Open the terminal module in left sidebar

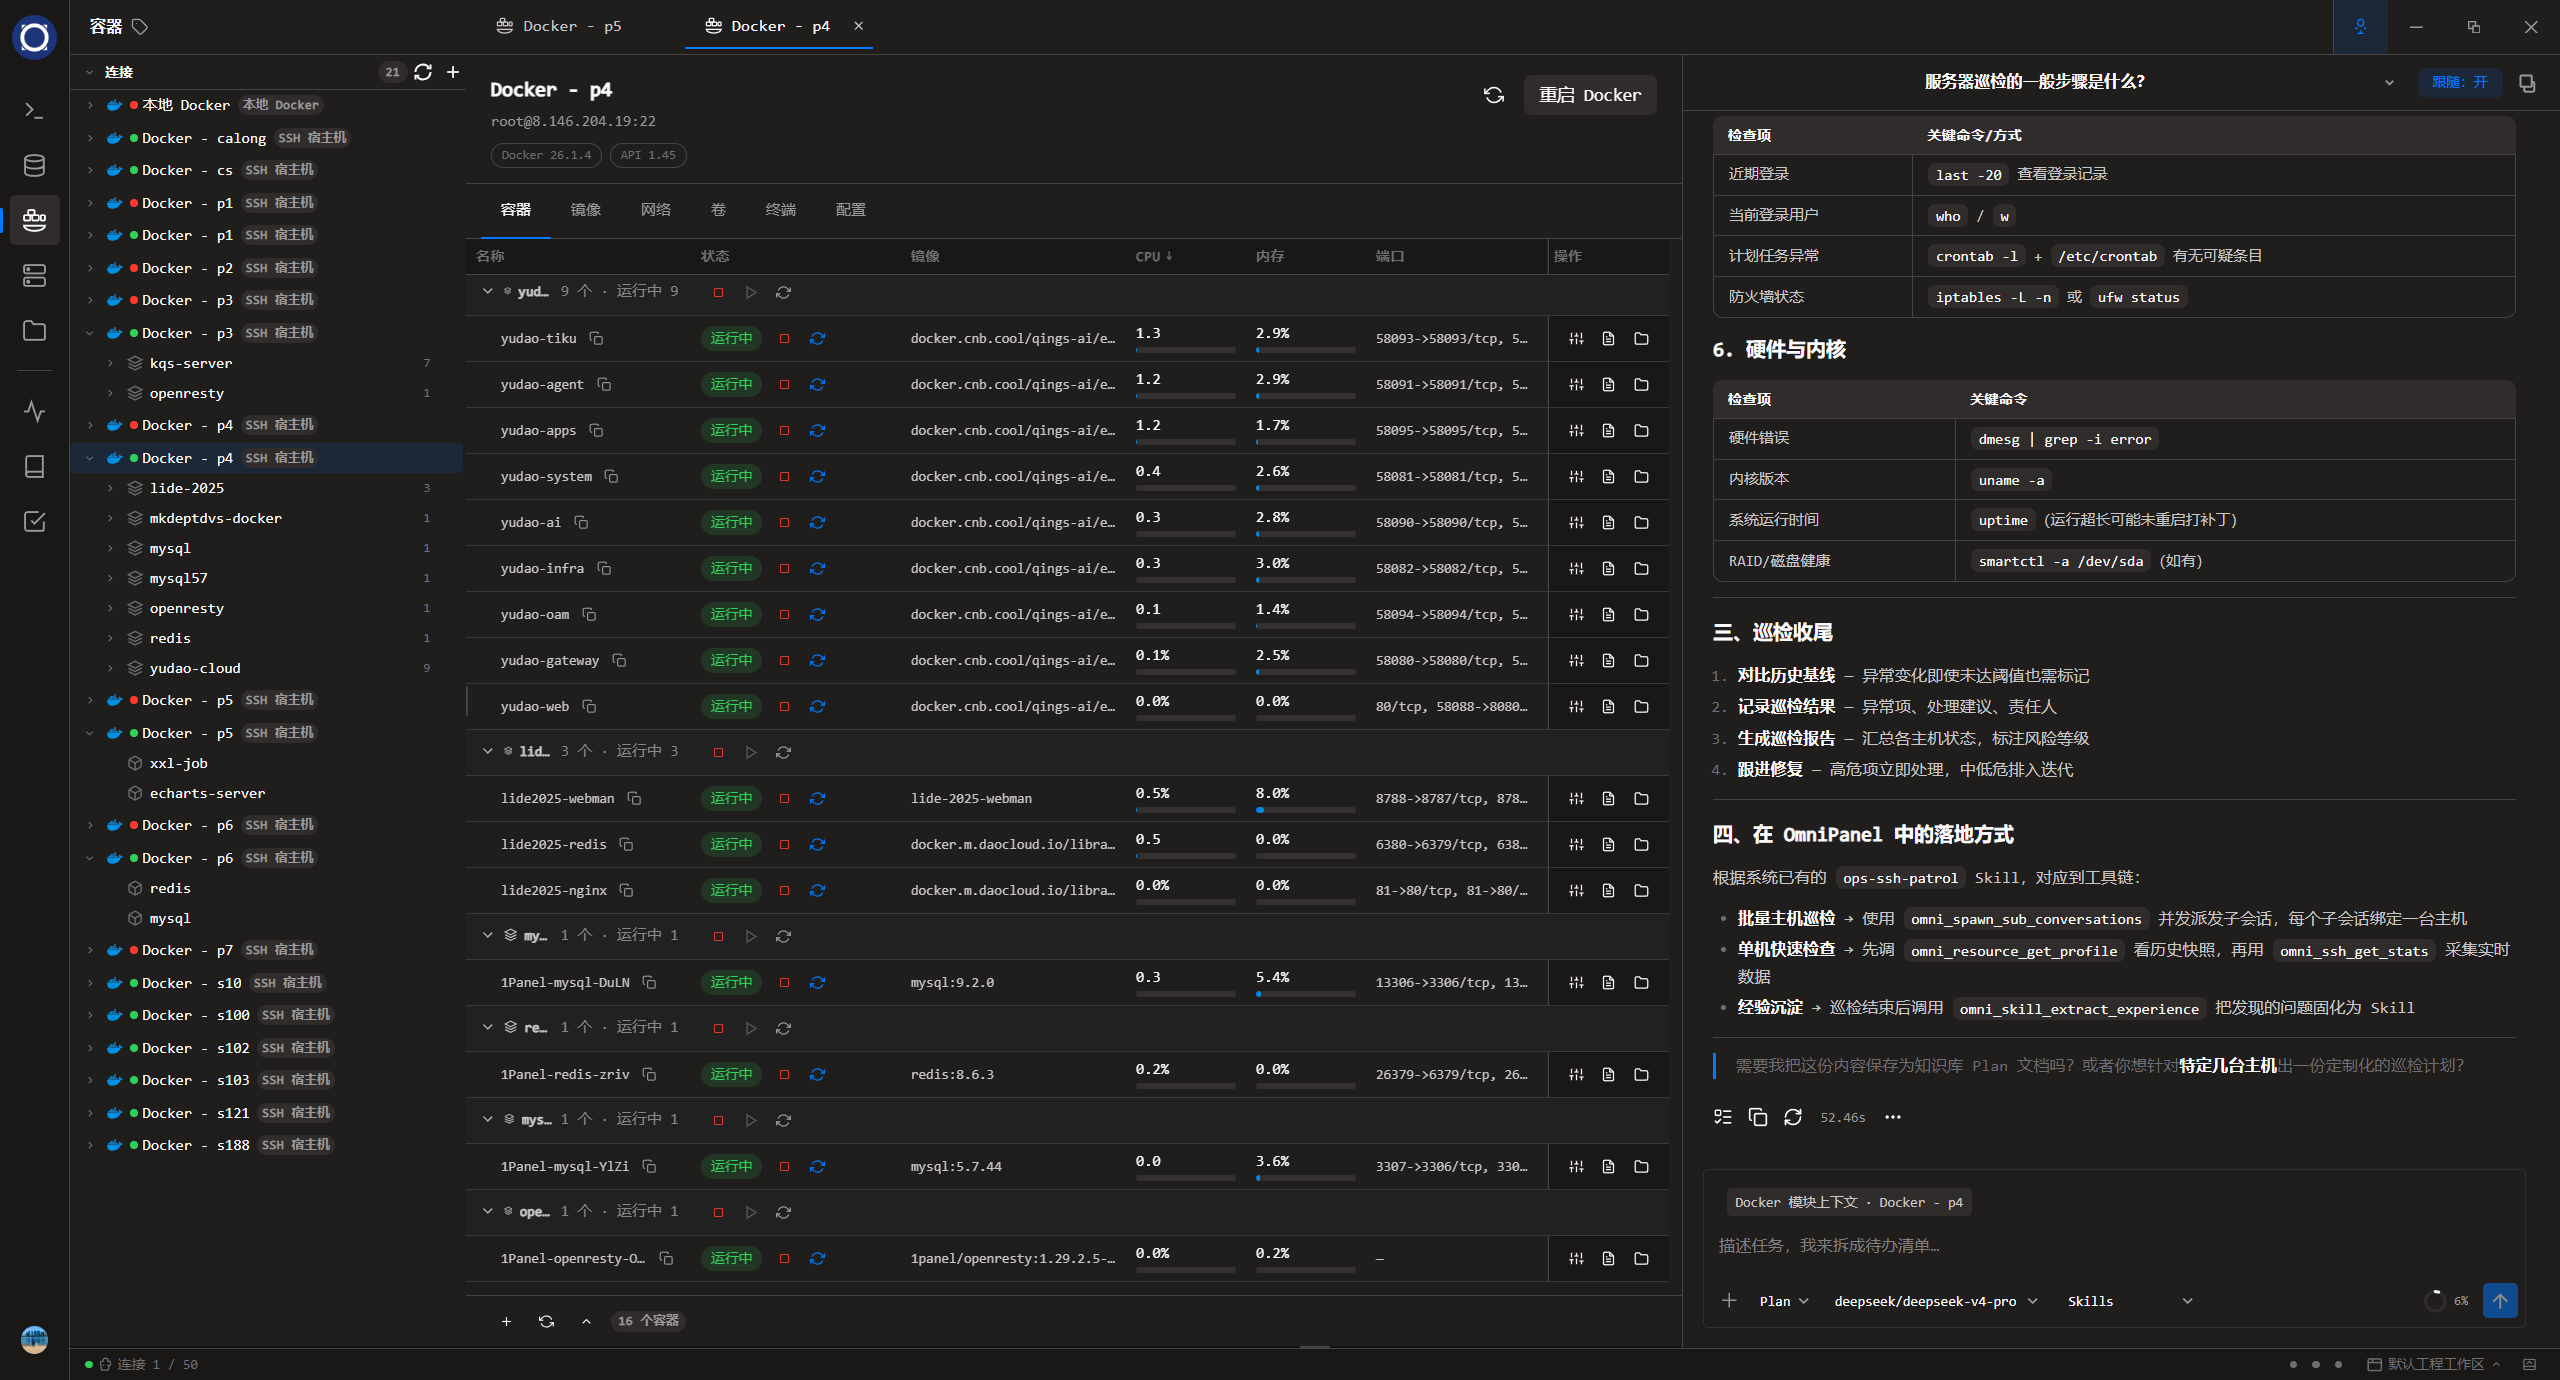pos(34,110)
